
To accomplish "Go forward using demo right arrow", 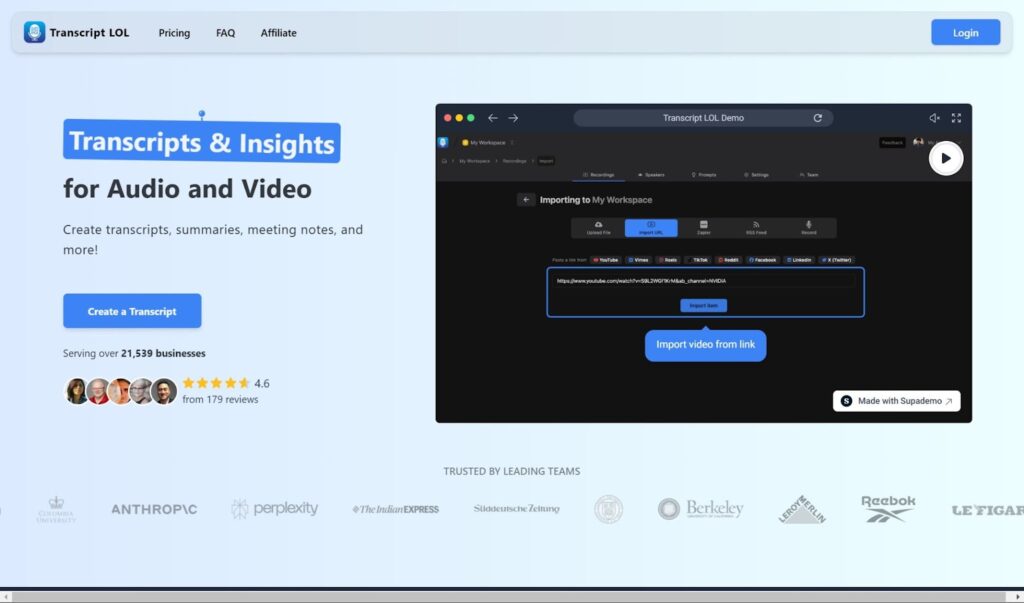I will (x=513, y=118).
